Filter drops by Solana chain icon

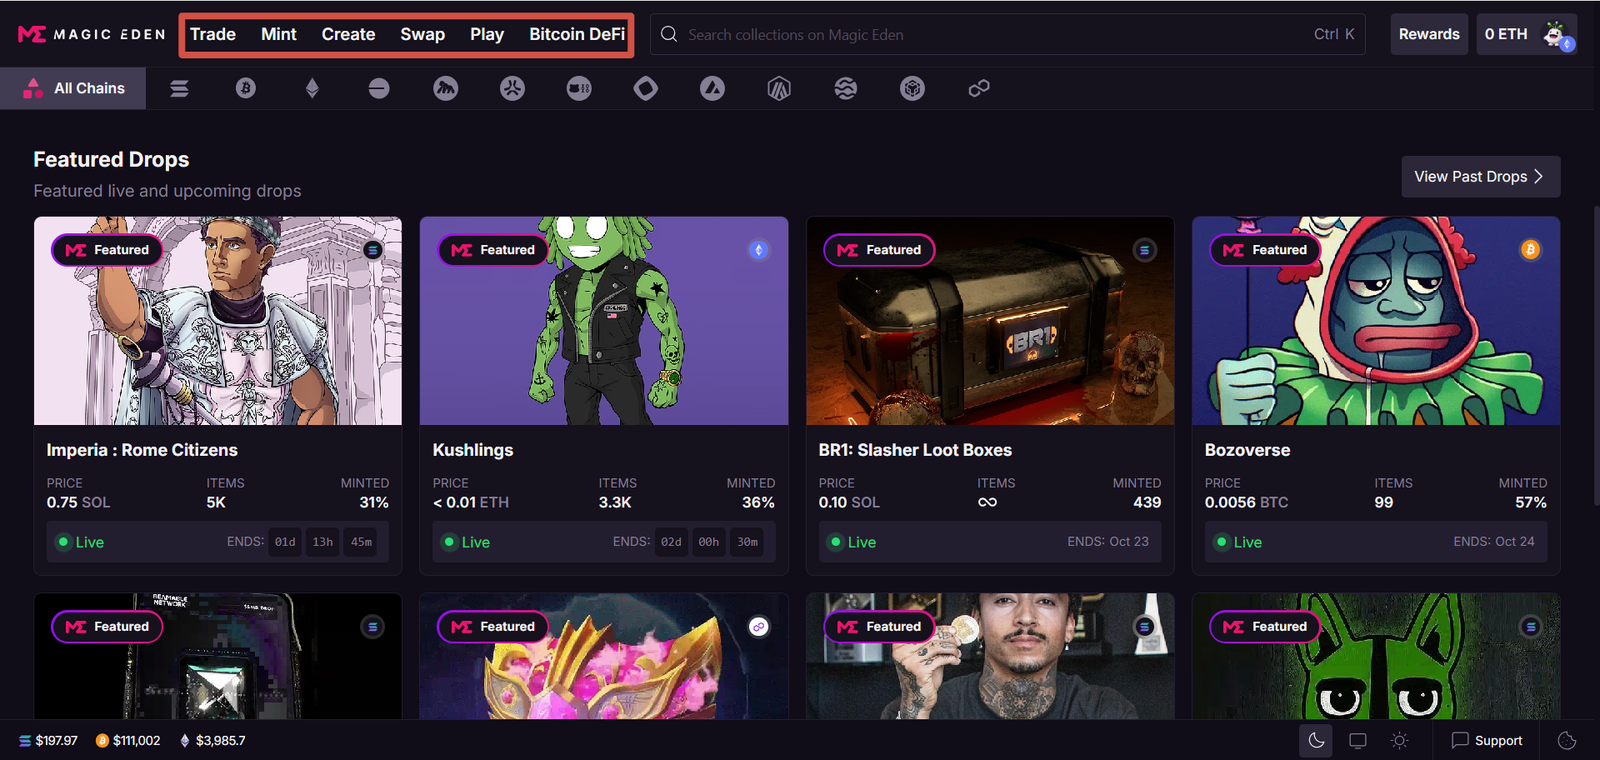(x=179, y=89)
